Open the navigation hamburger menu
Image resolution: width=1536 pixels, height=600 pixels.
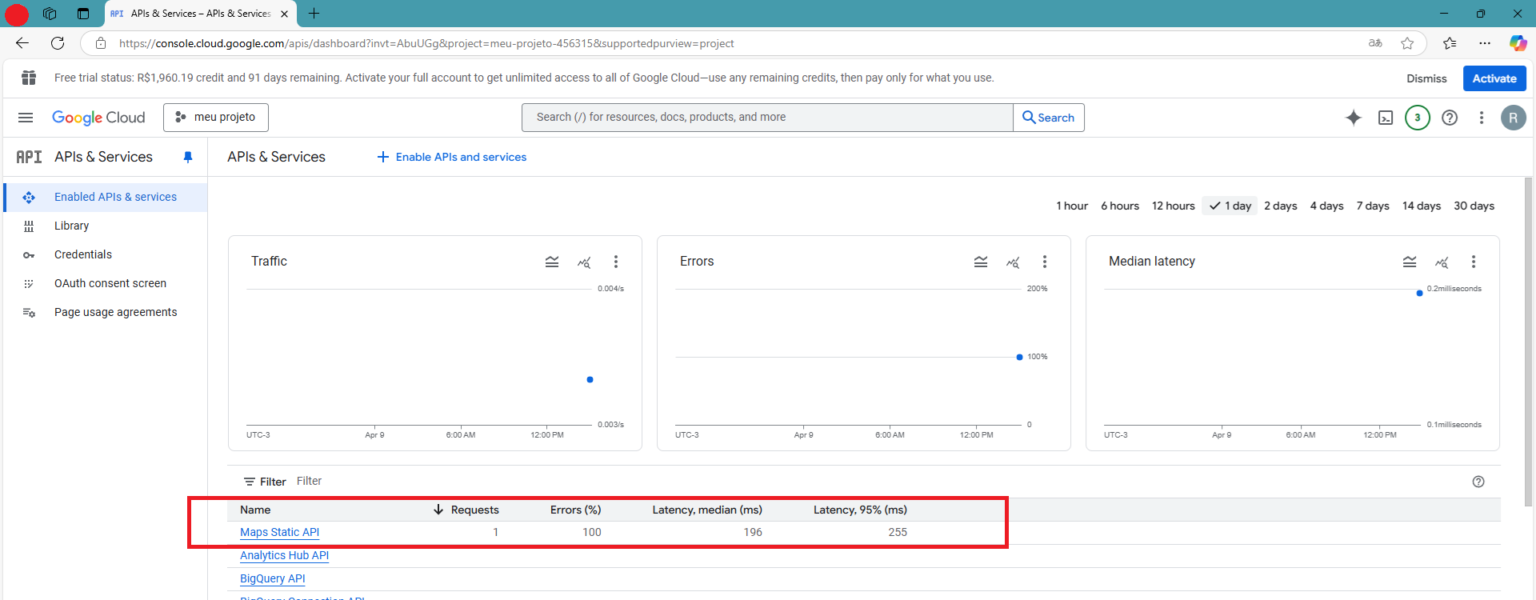(25, 117)
